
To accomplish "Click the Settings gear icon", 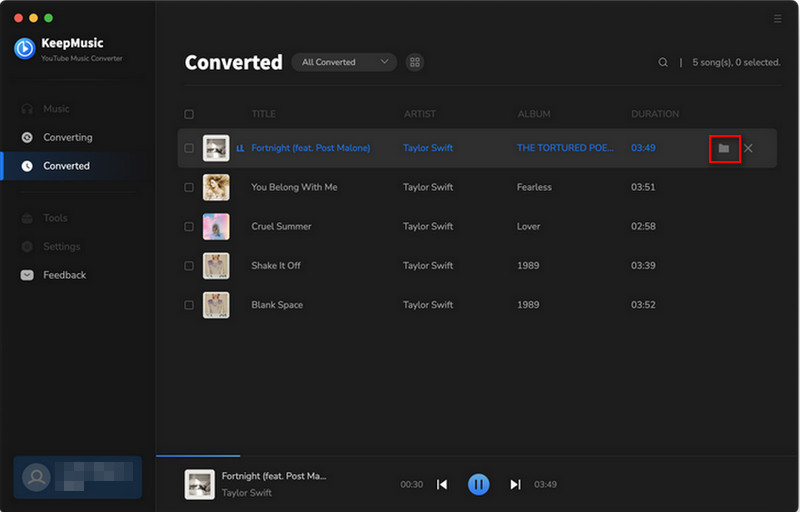I will click(x=27, y=247).
